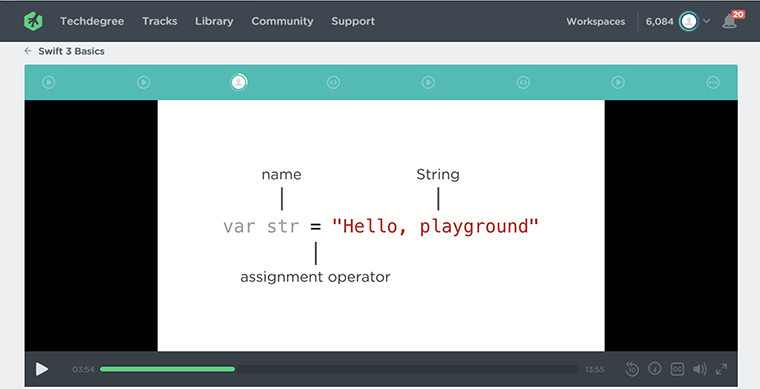Return to Swift 3 Basics course
Screen dimensions: 760x389
click(71, 51)
